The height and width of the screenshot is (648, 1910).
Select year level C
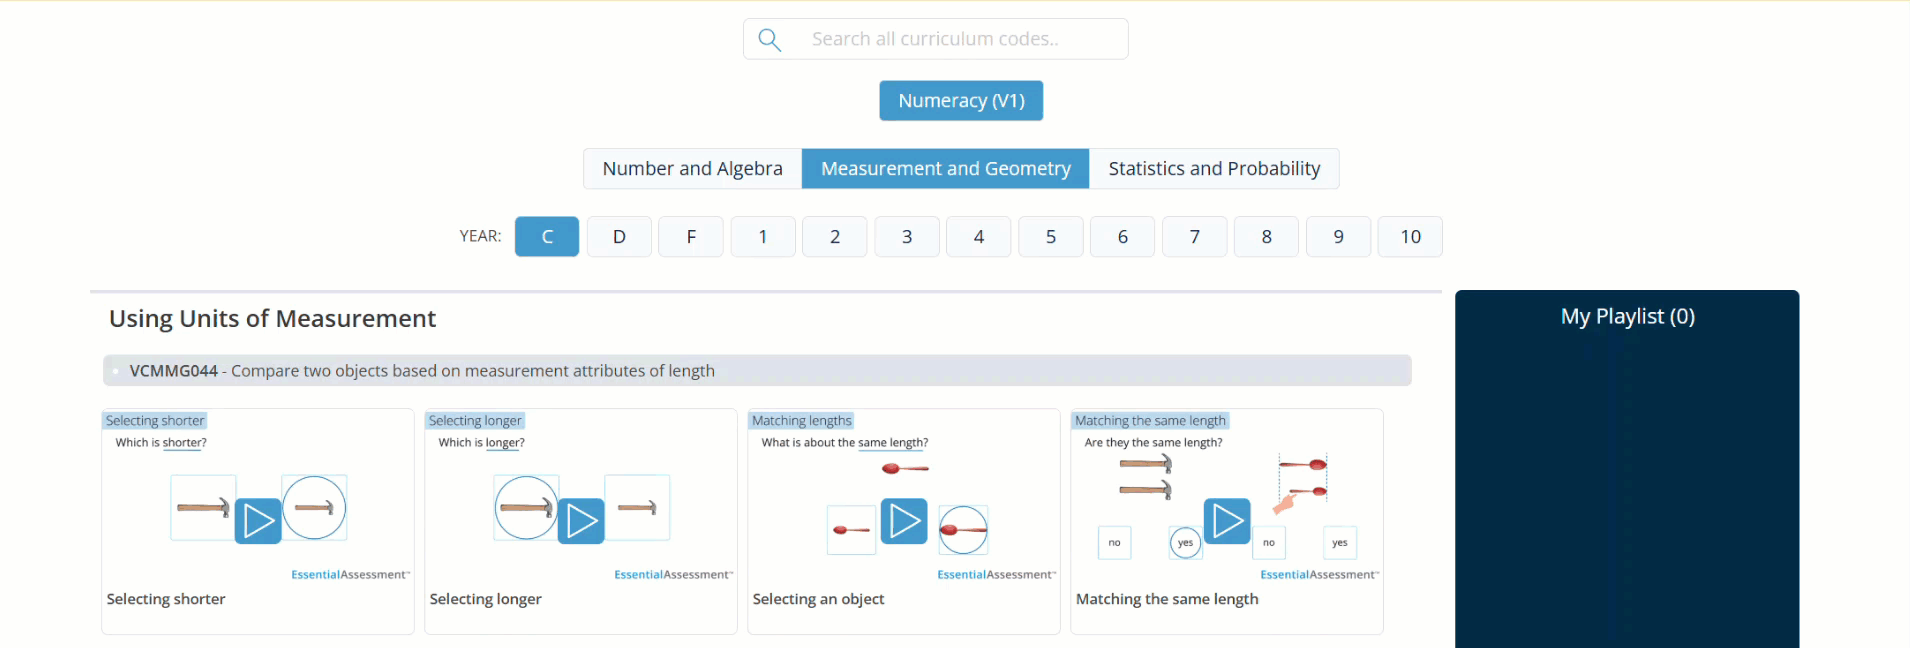tap(547, 237)
